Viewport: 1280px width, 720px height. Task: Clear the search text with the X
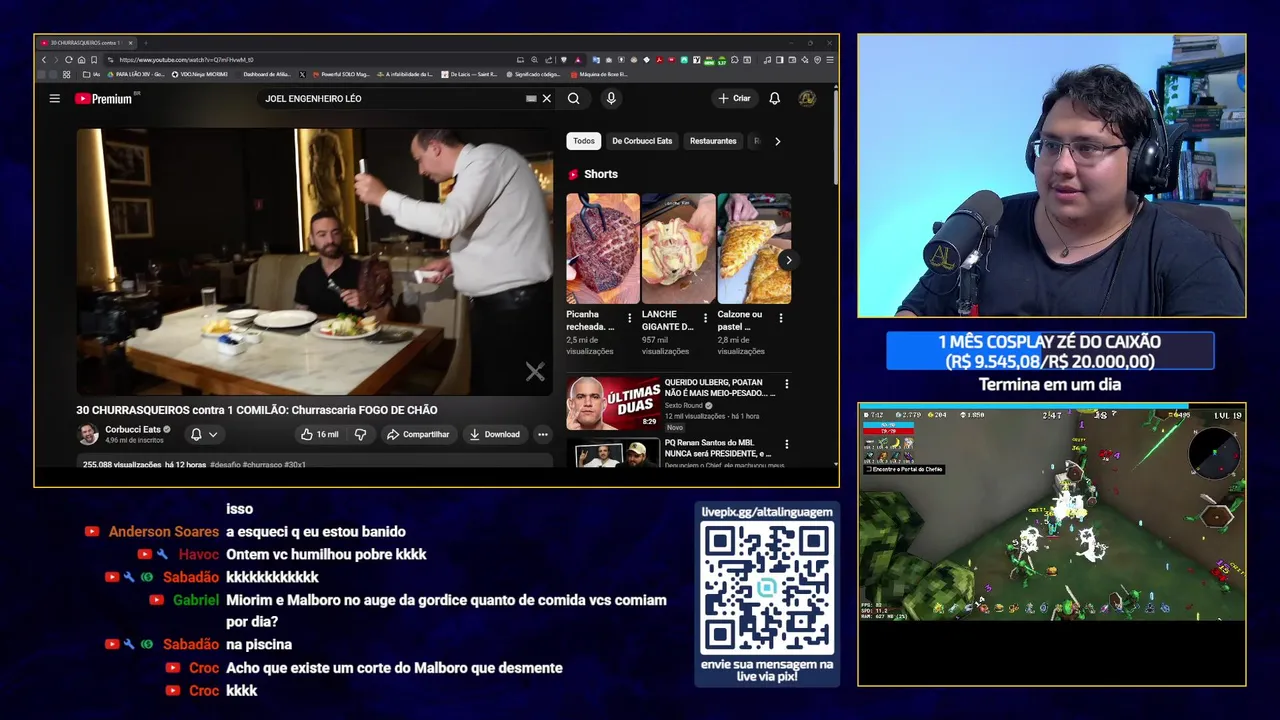[x=547, y=99]
